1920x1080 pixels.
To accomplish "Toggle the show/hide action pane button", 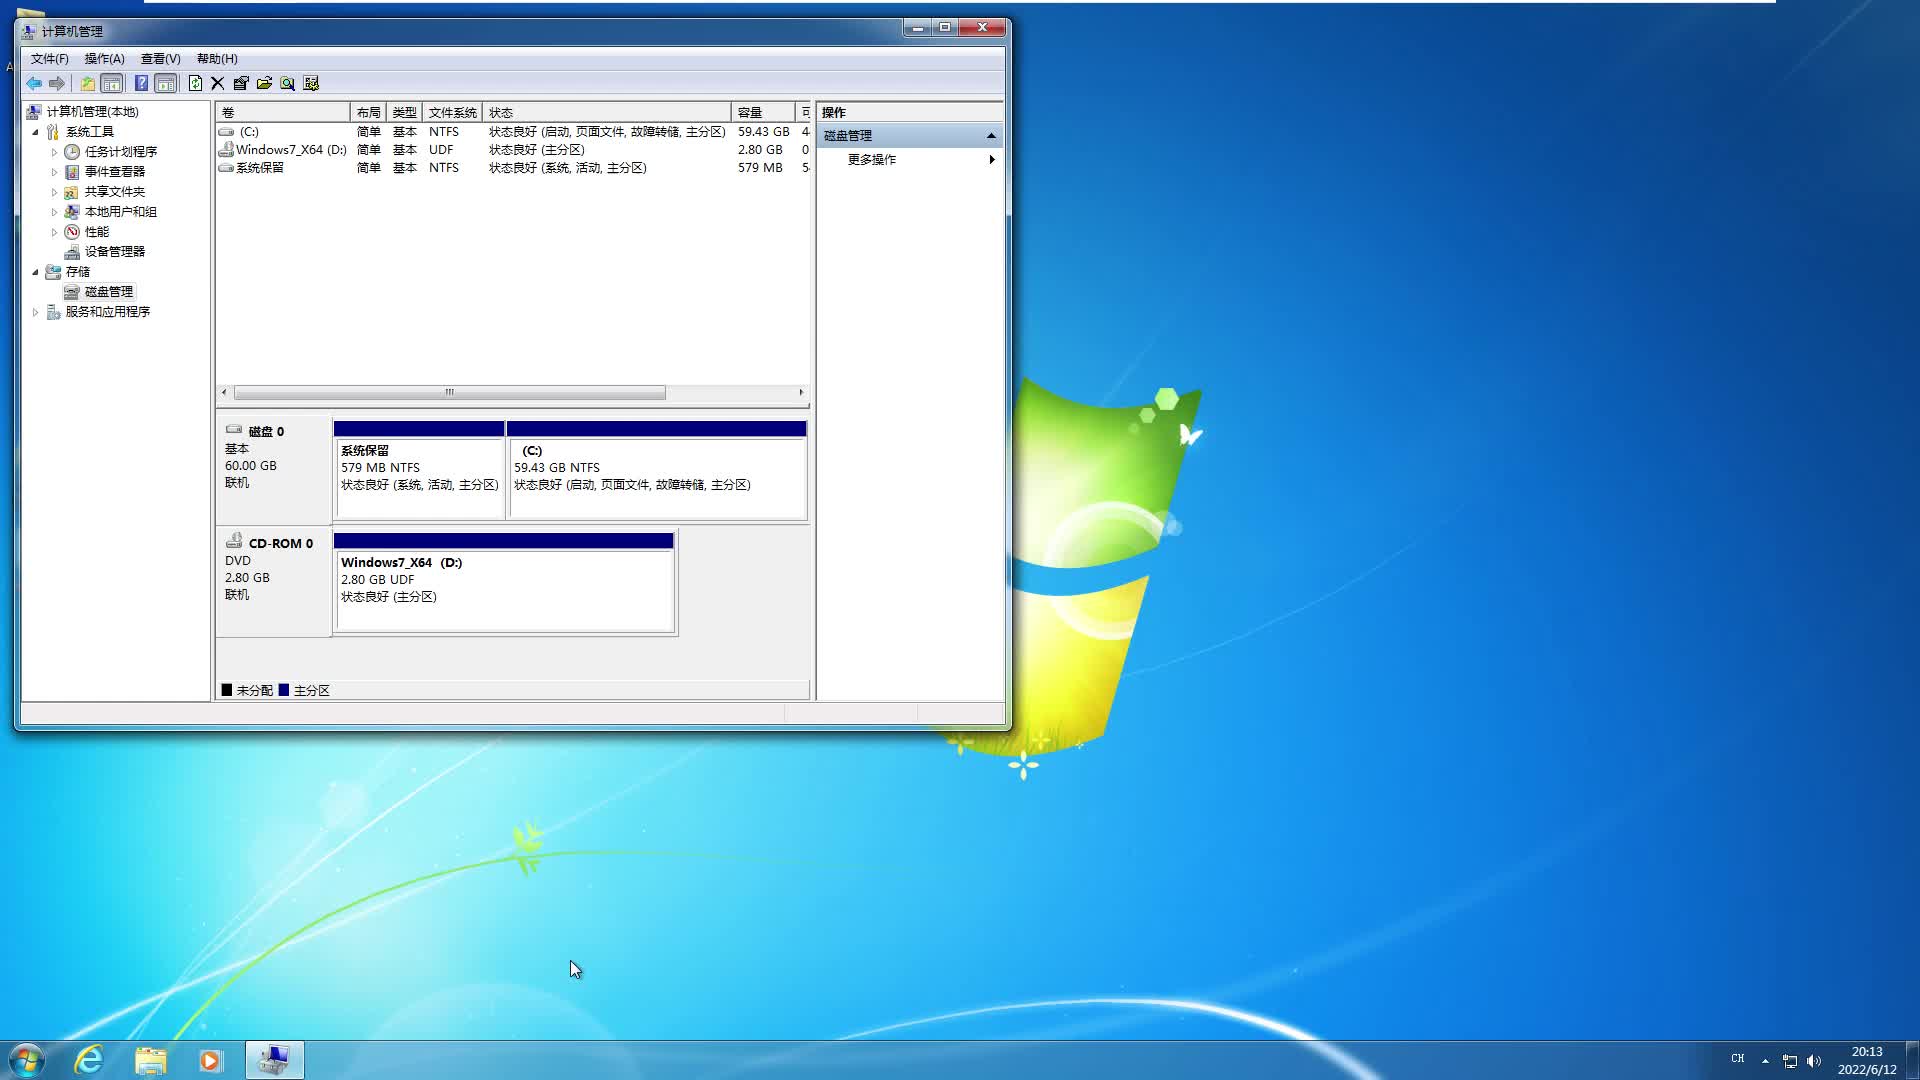I will coord(166,83).
